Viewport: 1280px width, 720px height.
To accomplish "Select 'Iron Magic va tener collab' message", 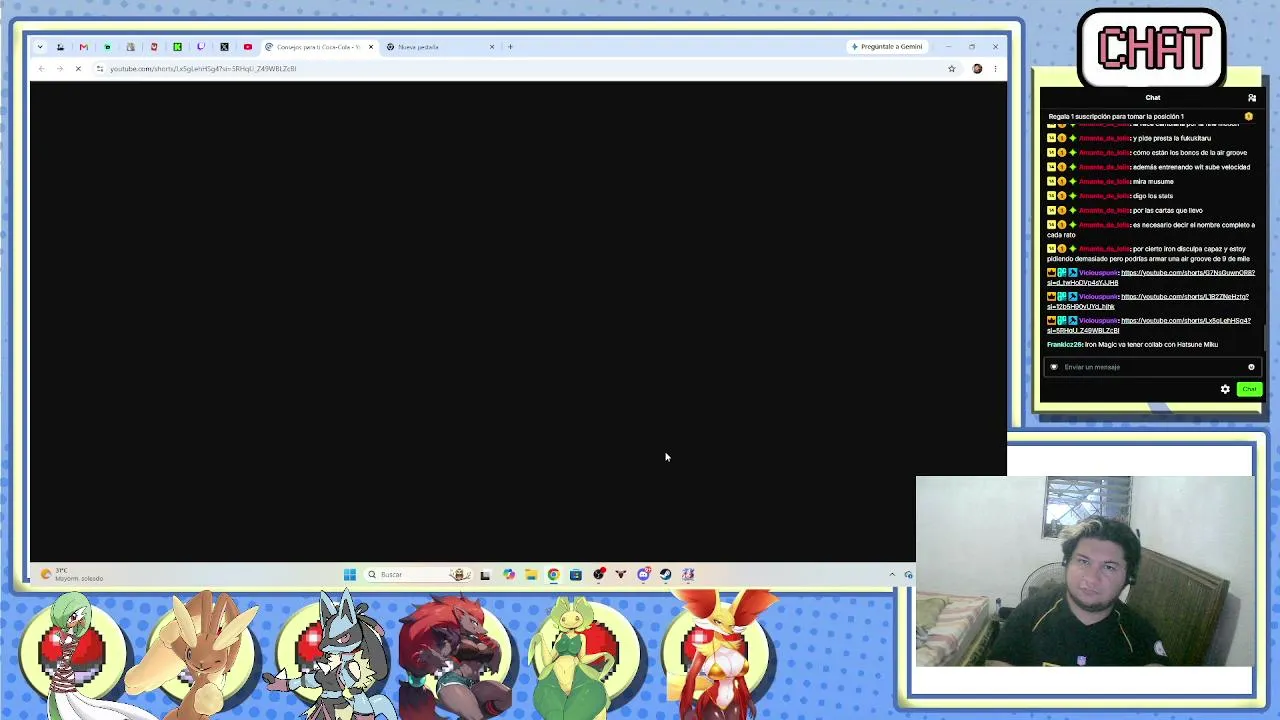I will pos(1151,345).
